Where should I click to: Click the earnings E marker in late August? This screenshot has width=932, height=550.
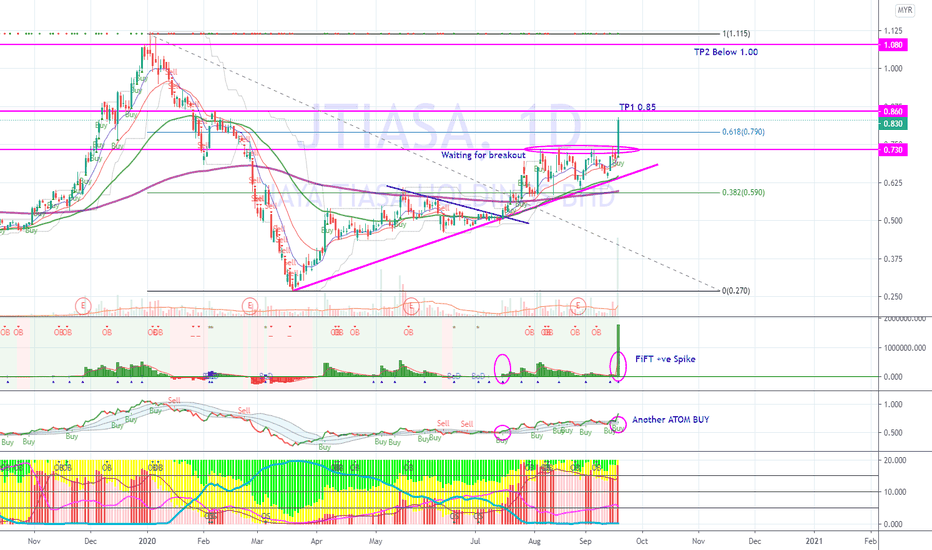(x=578, y=307)
